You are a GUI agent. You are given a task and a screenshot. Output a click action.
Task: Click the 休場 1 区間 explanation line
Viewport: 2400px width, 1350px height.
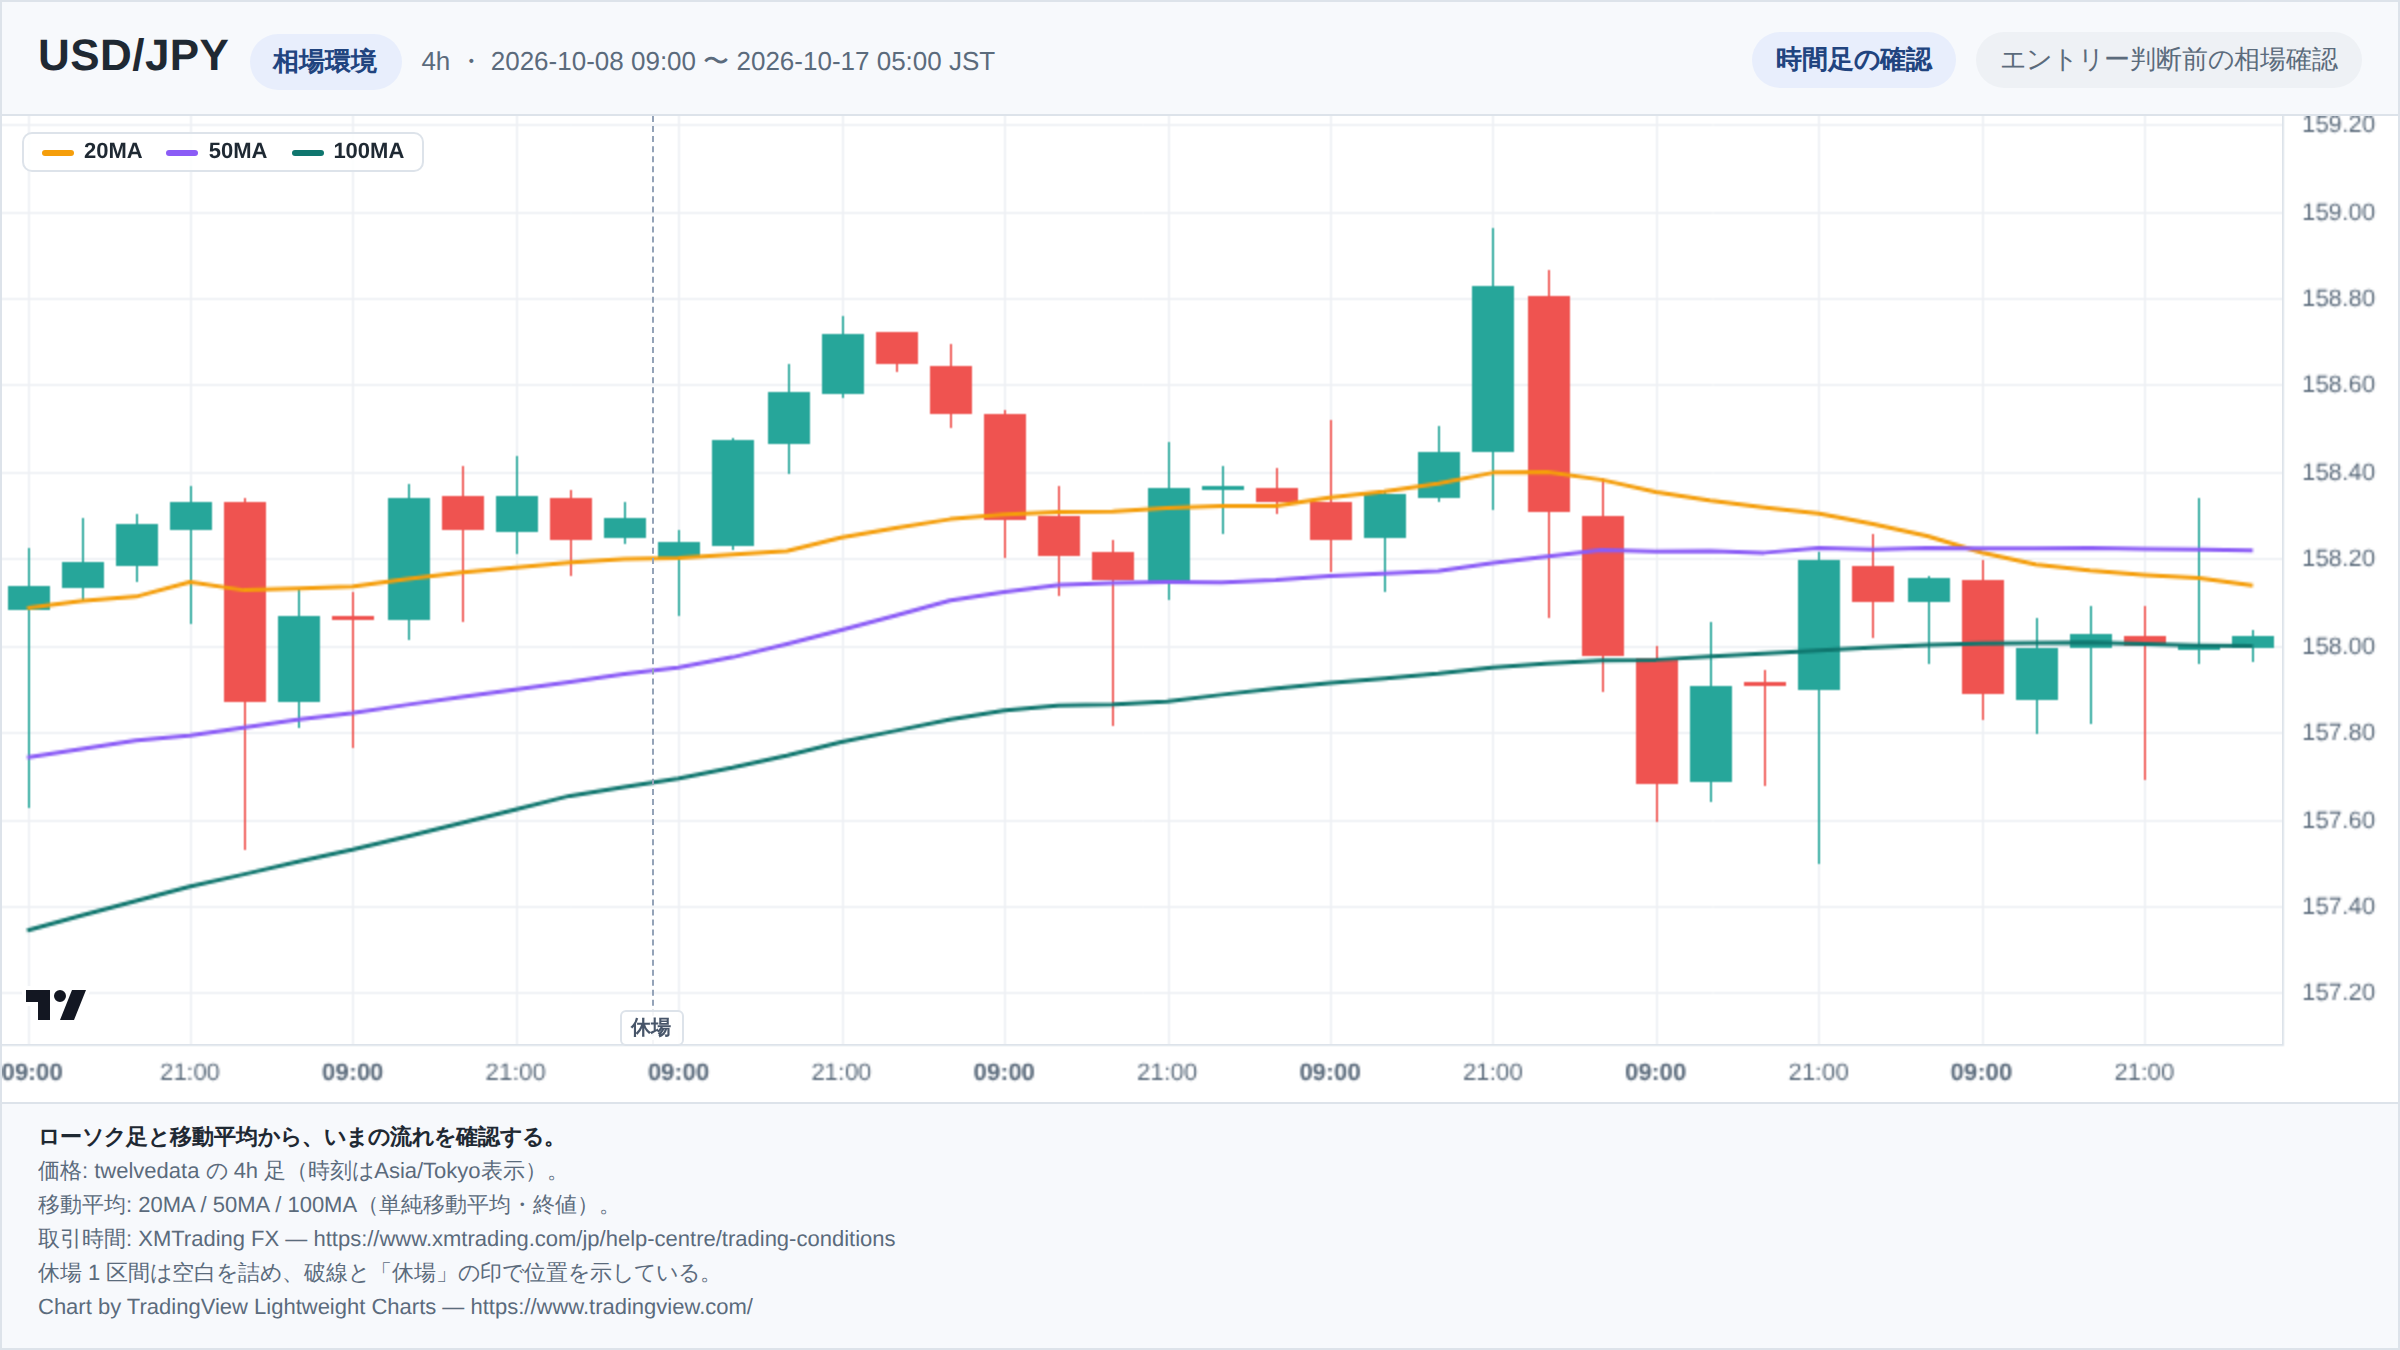(377, 1273)
